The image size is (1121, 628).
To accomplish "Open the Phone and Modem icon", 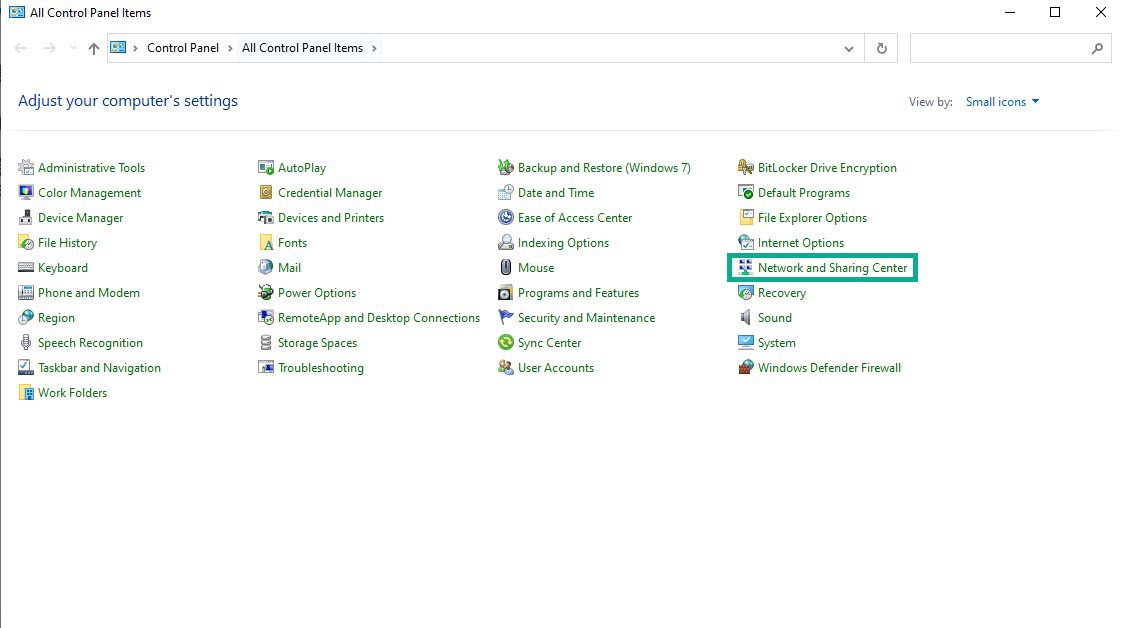I will click(x=26, y=293).
